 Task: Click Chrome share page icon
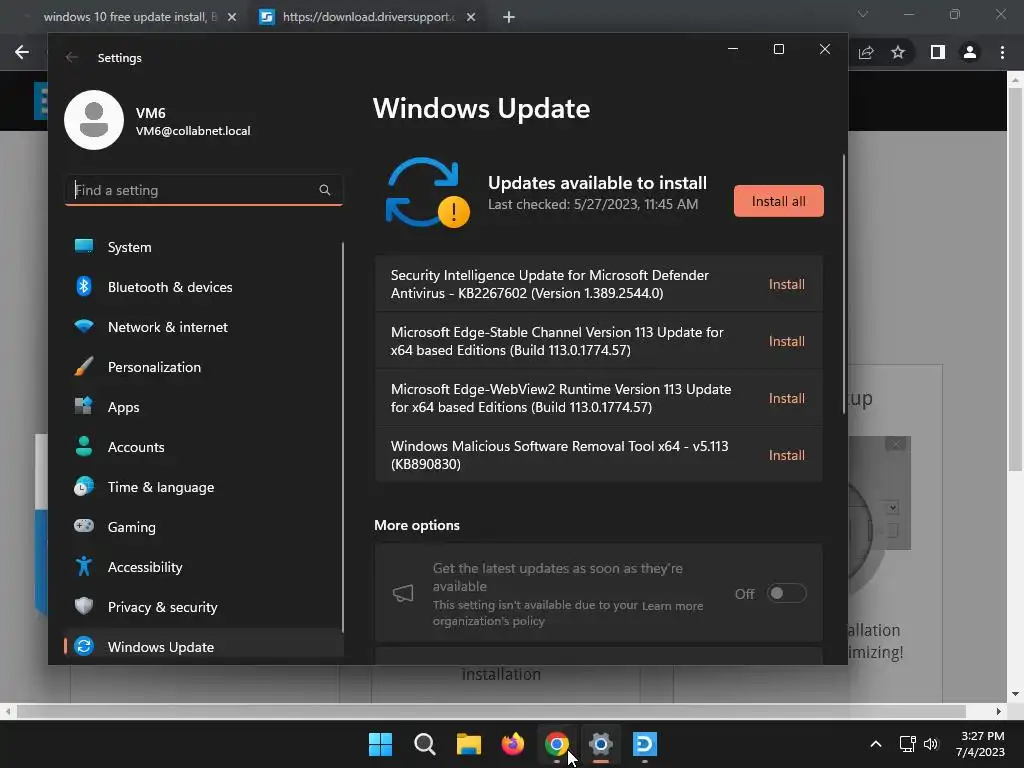pyautogui.click(x=866, y=52)
